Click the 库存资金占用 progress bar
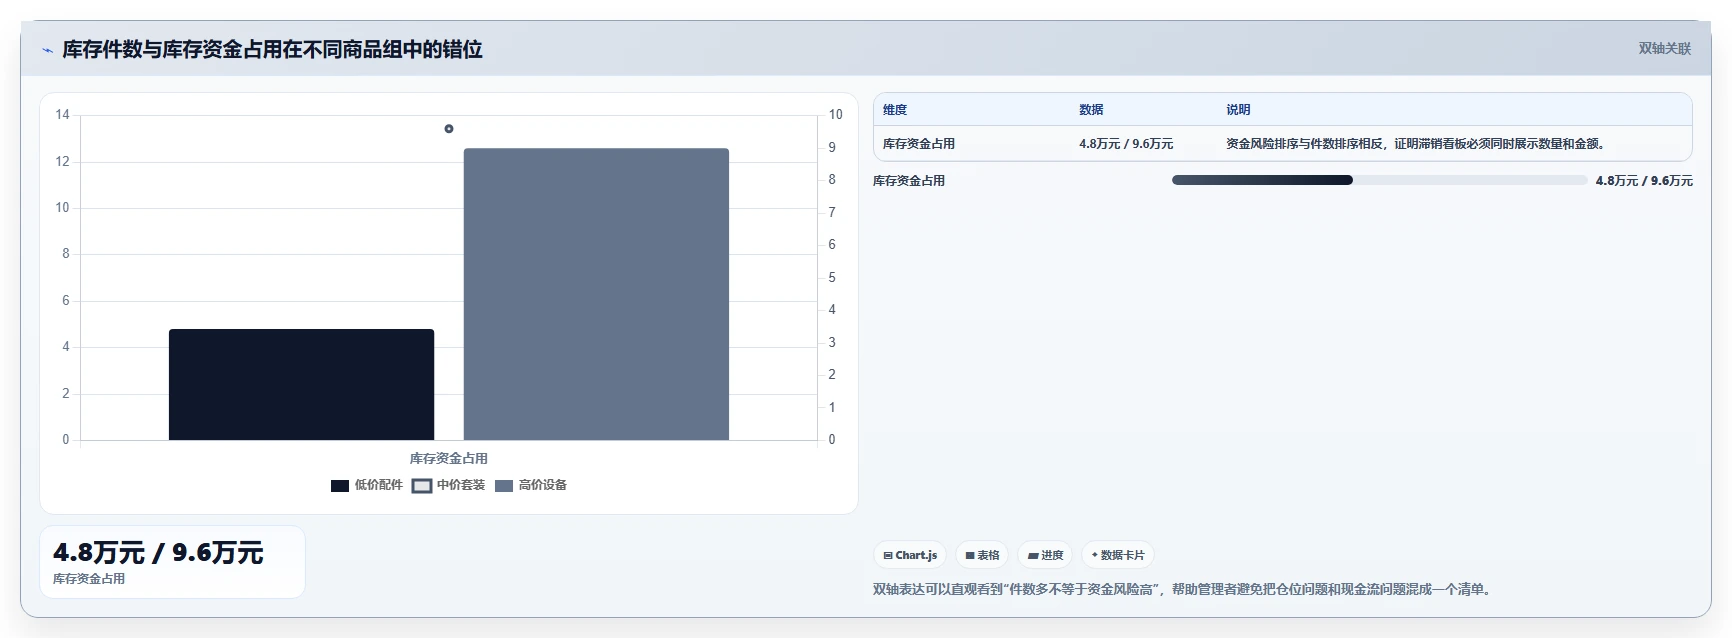1732x638 pixels. point(1379,181)
